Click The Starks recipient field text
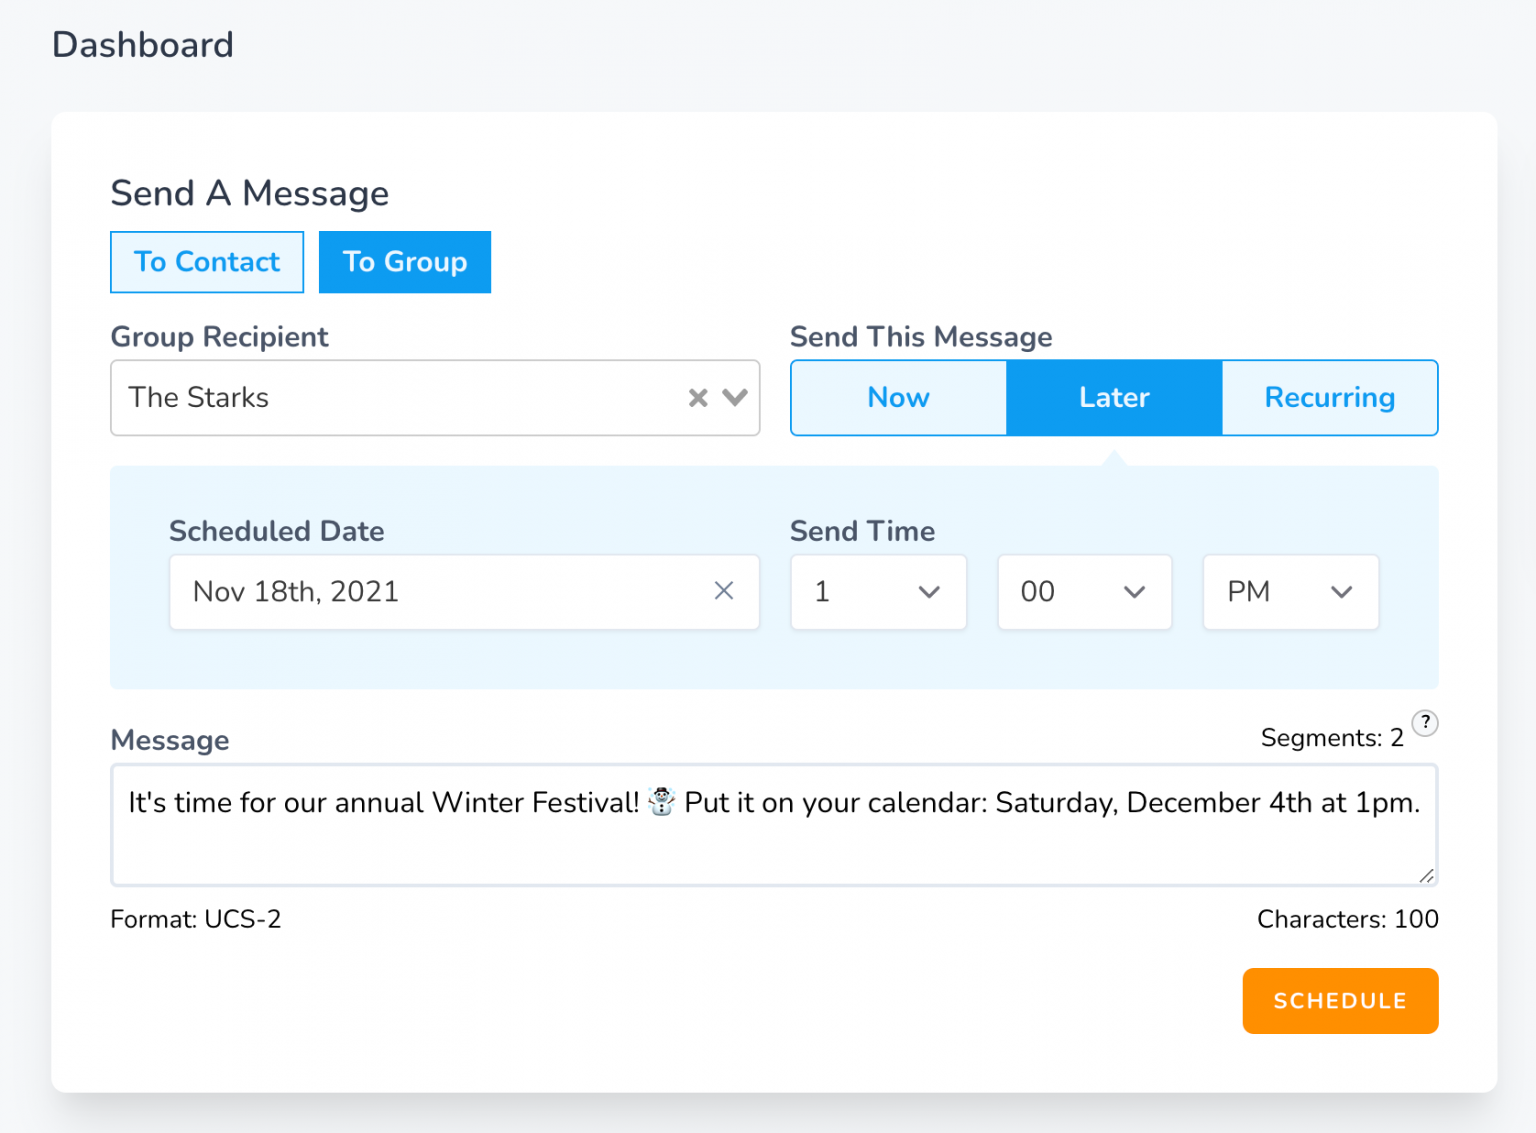 (199, 398)
